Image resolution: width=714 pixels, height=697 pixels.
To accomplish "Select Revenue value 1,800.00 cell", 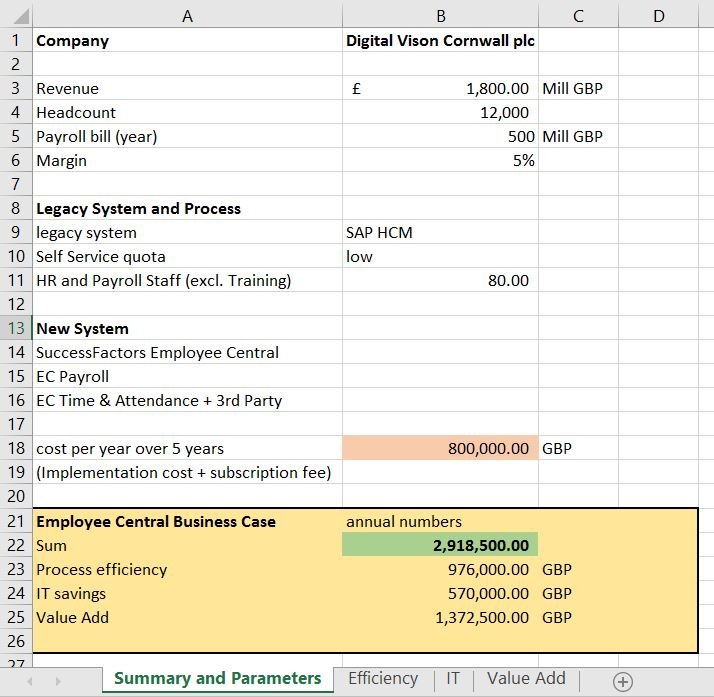I will [440, 88].
